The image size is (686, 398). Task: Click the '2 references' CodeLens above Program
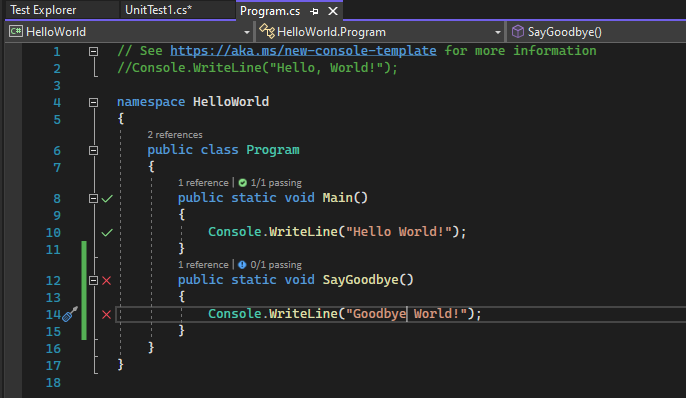(x=175, y=135)
